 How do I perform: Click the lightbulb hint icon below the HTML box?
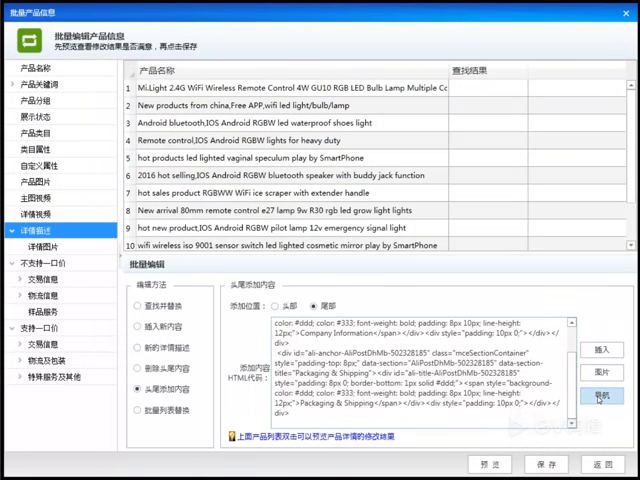[232, 436]
